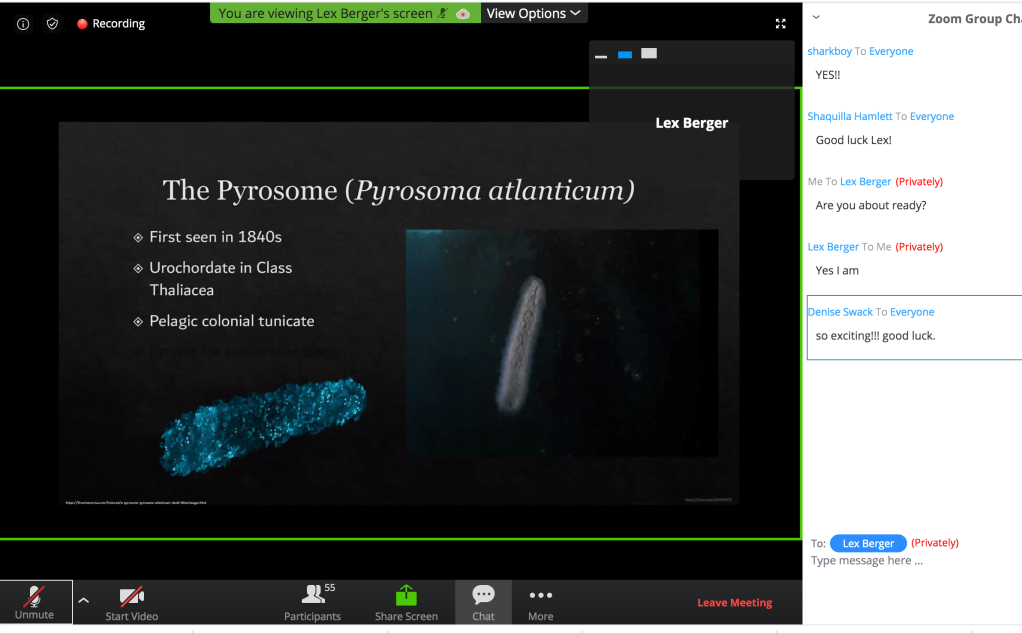Start Video with the camera button
The height and width of the screenshot is (633, 1022).
[x=132, y=603]
